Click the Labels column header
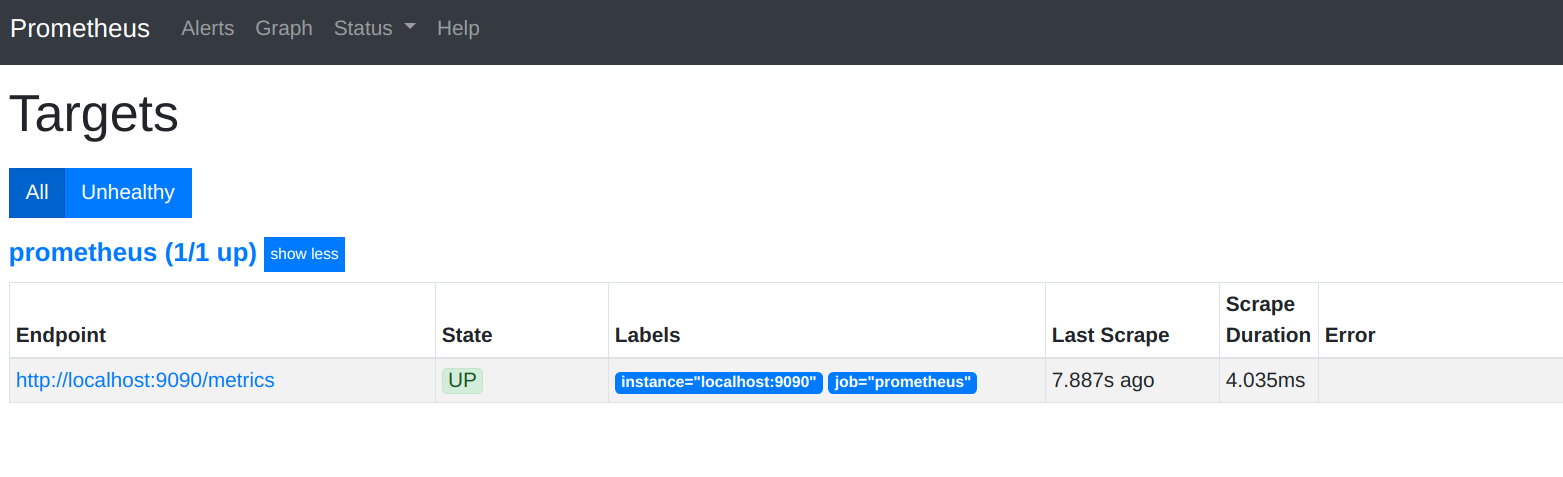Viewport: 1563px width, 477px height. pos(647,335)
